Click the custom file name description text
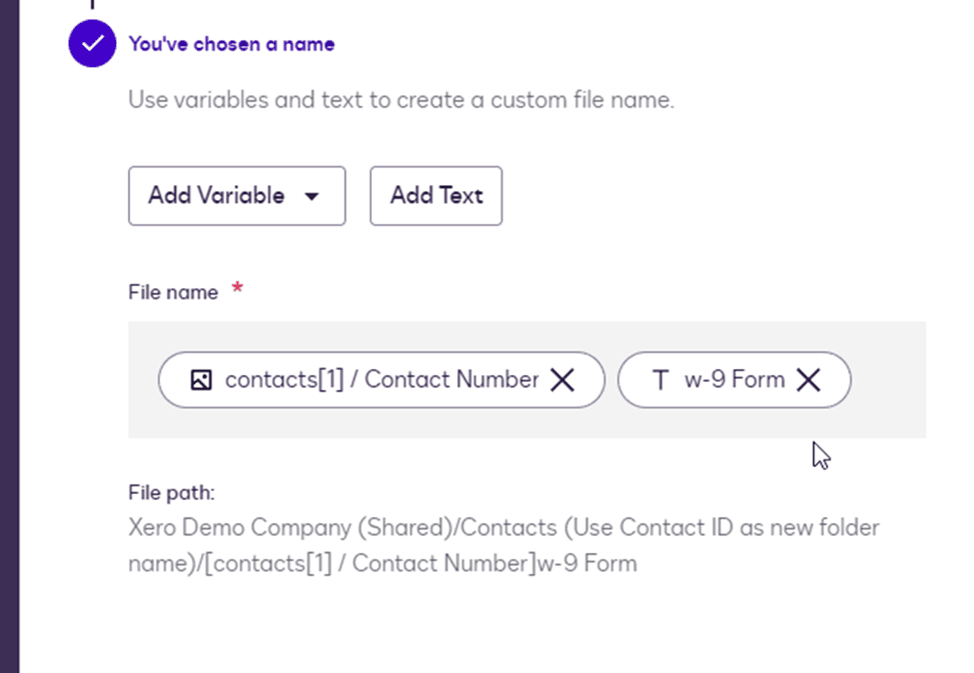The width and height of the screenshot is (974, 673). [401, 100]
